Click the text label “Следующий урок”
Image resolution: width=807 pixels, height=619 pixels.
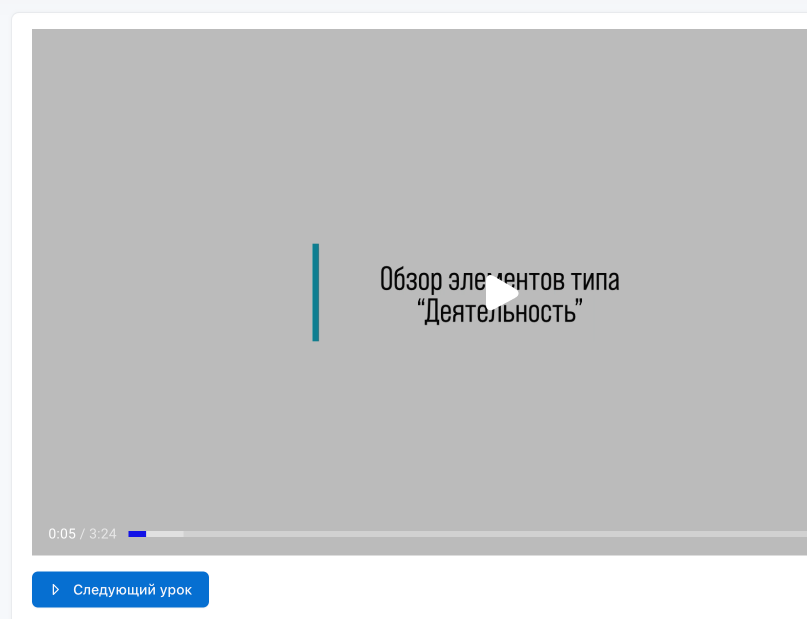[x=132, y=590]
